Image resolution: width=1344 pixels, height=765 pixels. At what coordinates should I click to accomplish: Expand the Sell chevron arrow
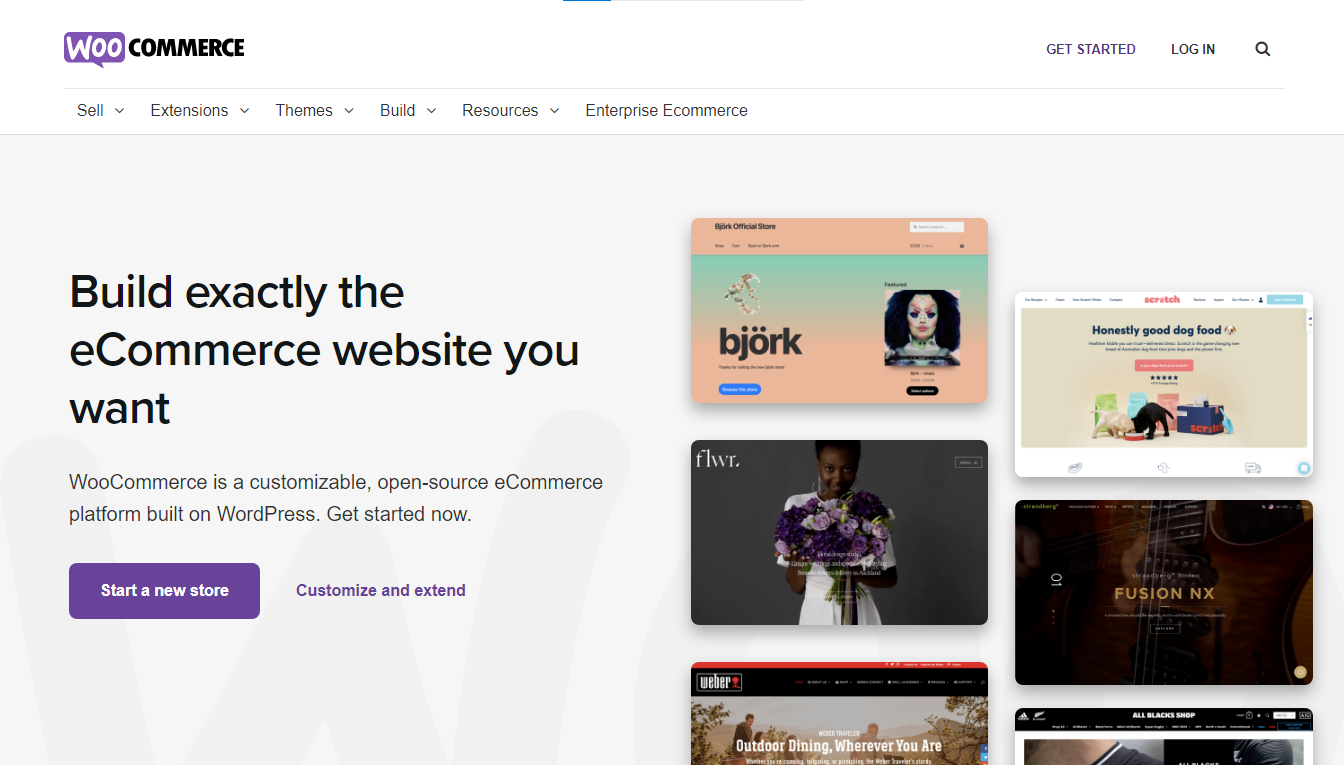(x=120, y=111)
